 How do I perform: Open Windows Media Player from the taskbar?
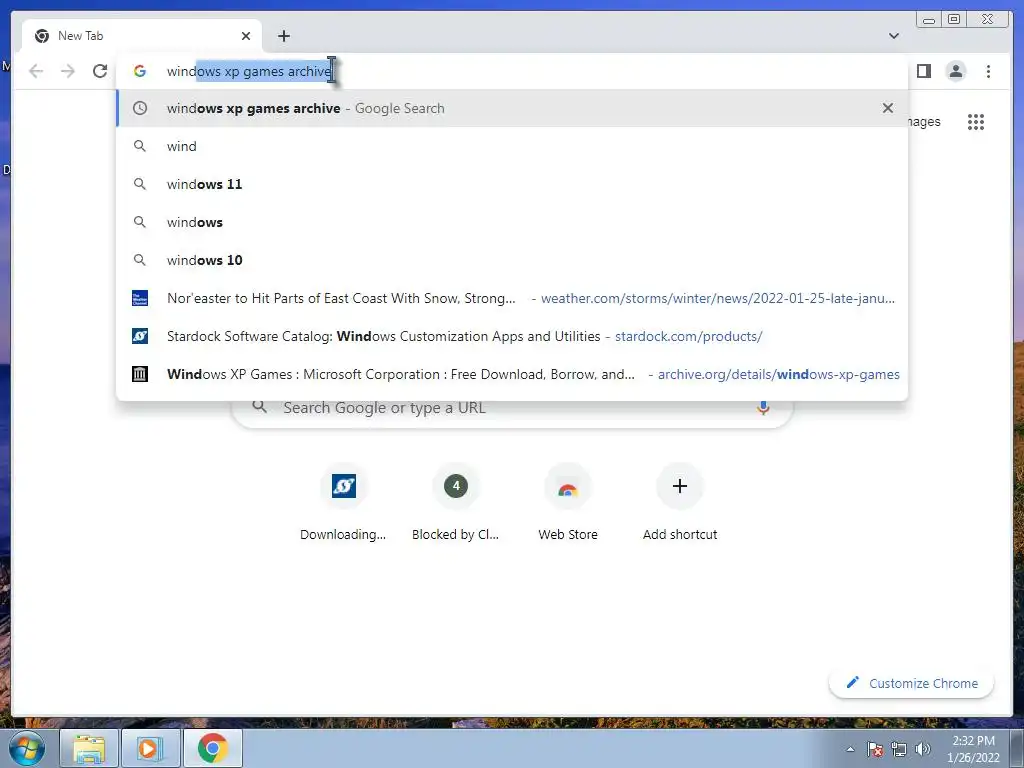click(150, 748)
